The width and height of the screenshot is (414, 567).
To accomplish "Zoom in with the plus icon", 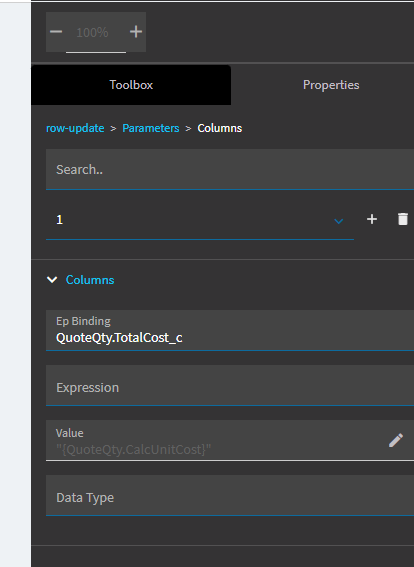I will [x=136, y=32].
